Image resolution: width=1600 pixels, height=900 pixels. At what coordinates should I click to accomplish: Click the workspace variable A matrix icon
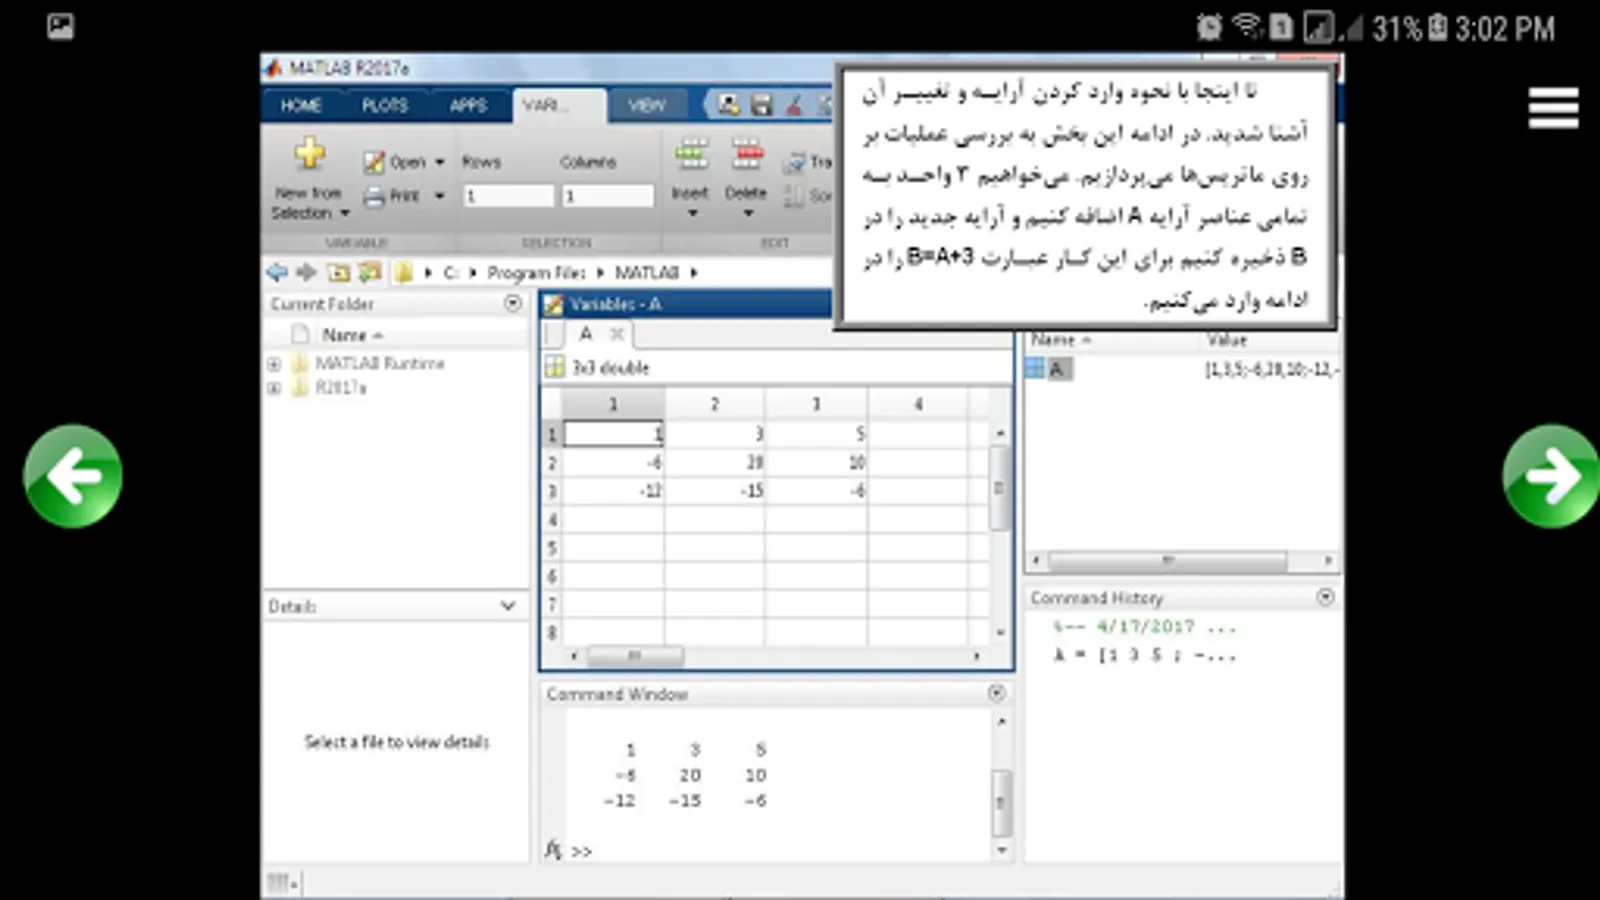1036,369
